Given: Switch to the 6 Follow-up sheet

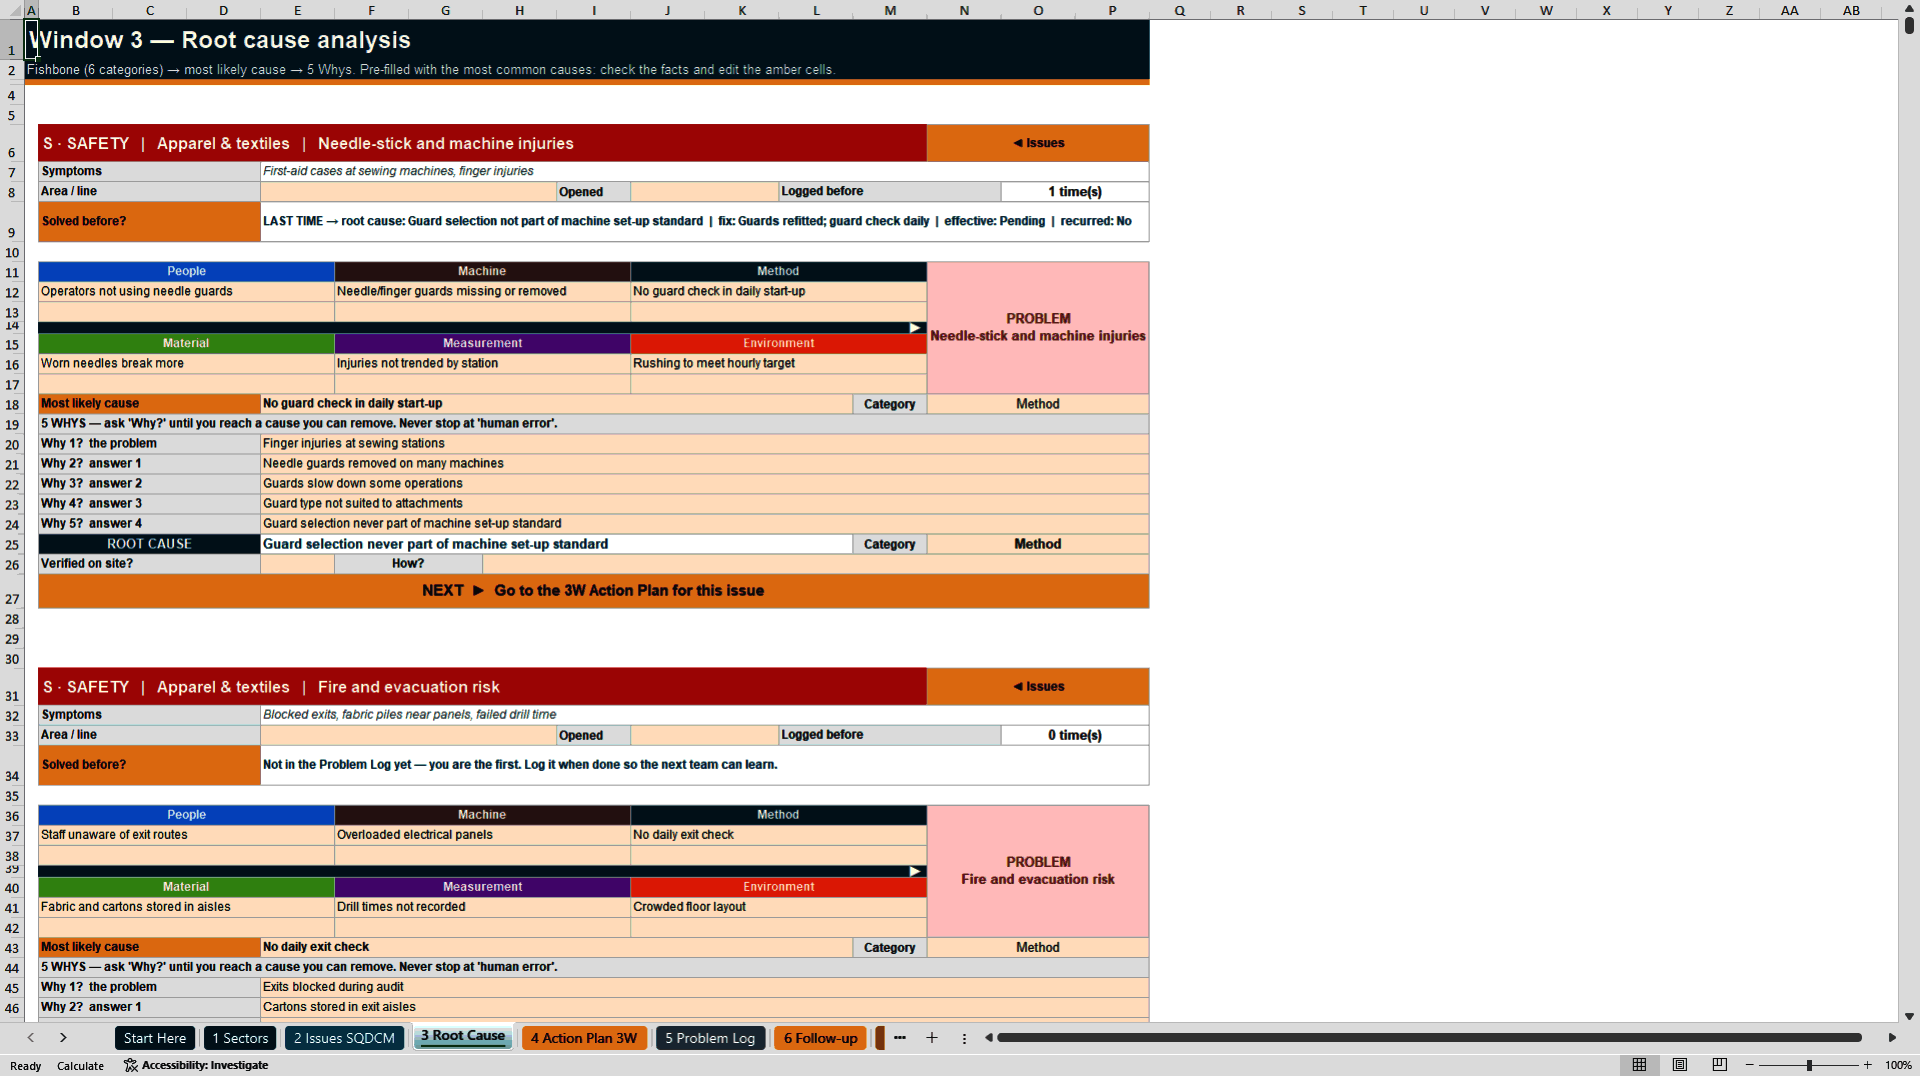Looking at the screenshot, I should pos(821,1038).
